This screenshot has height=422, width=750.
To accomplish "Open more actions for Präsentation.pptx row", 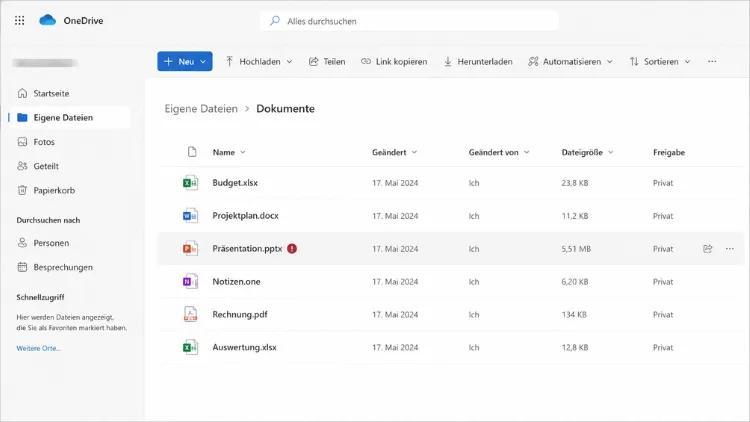I will point(729,249).
